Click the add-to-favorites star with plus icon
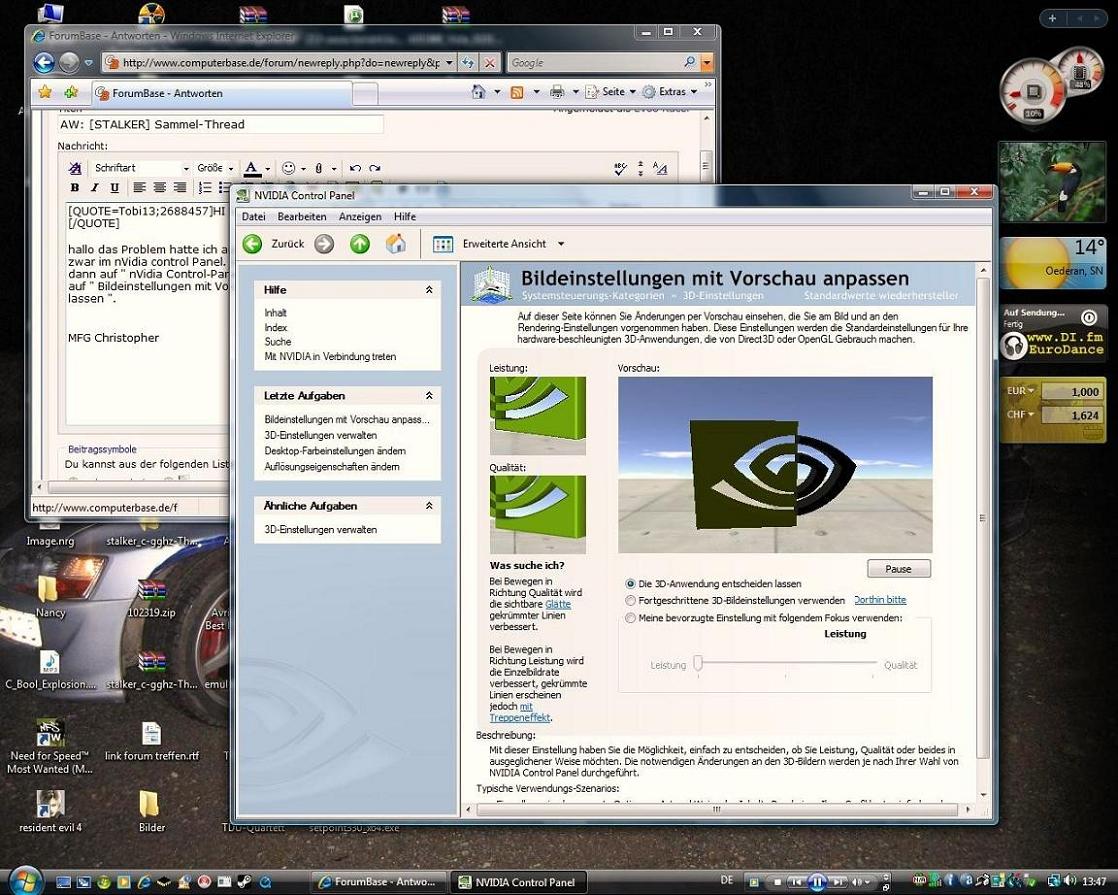 pos(71,92)
